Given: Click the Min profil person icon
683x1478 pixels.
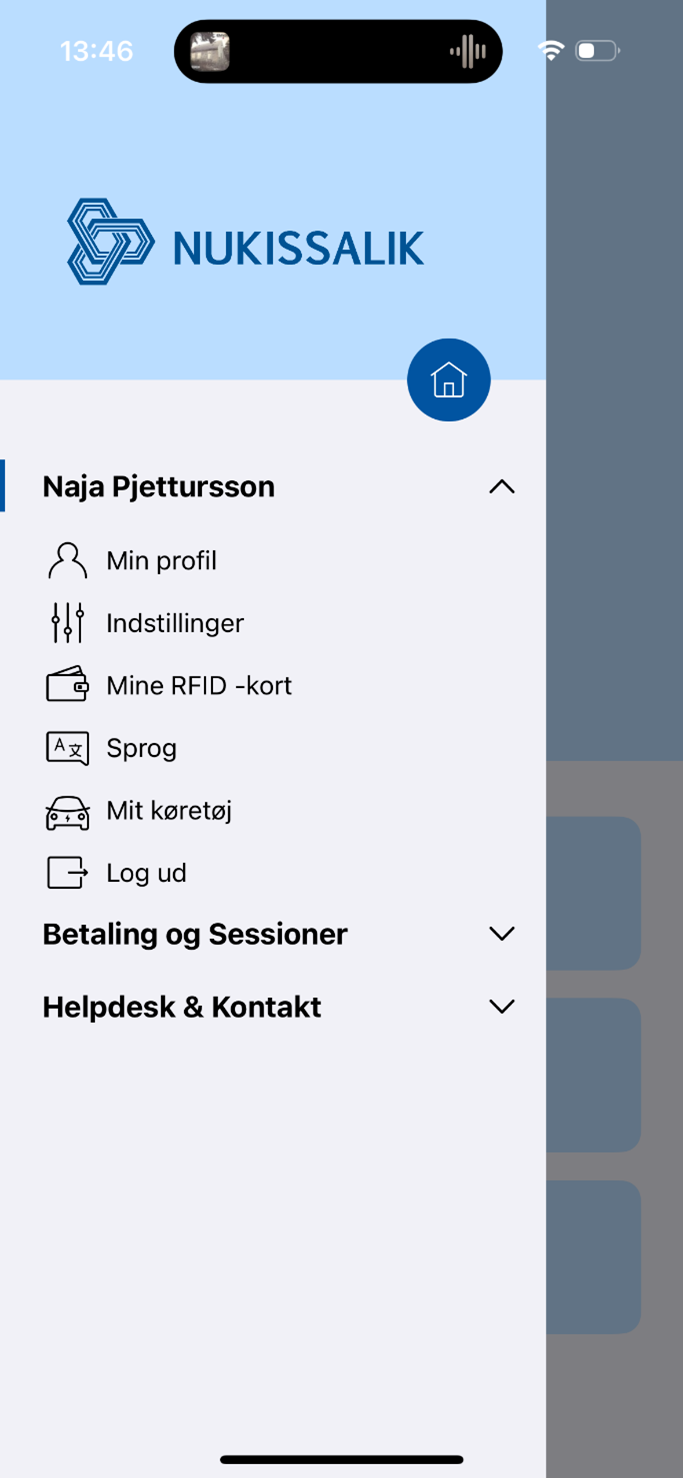Looking at the screenshot, I should point(67,561).
